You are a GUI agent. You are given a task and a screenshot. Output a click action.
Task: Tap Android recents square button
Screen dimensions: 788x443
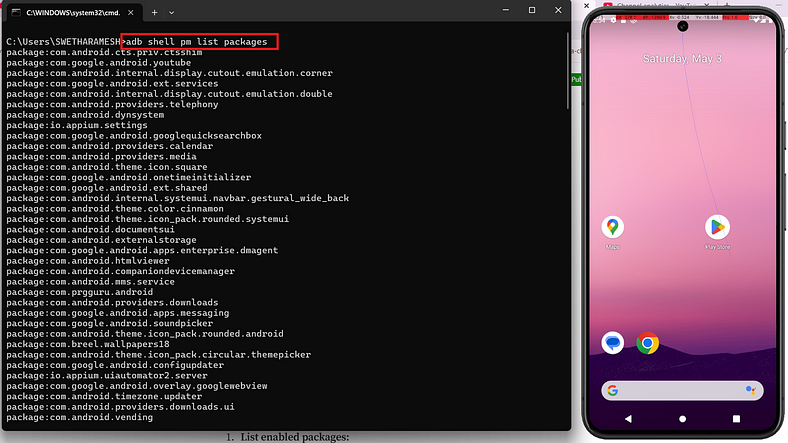(736, 418)
